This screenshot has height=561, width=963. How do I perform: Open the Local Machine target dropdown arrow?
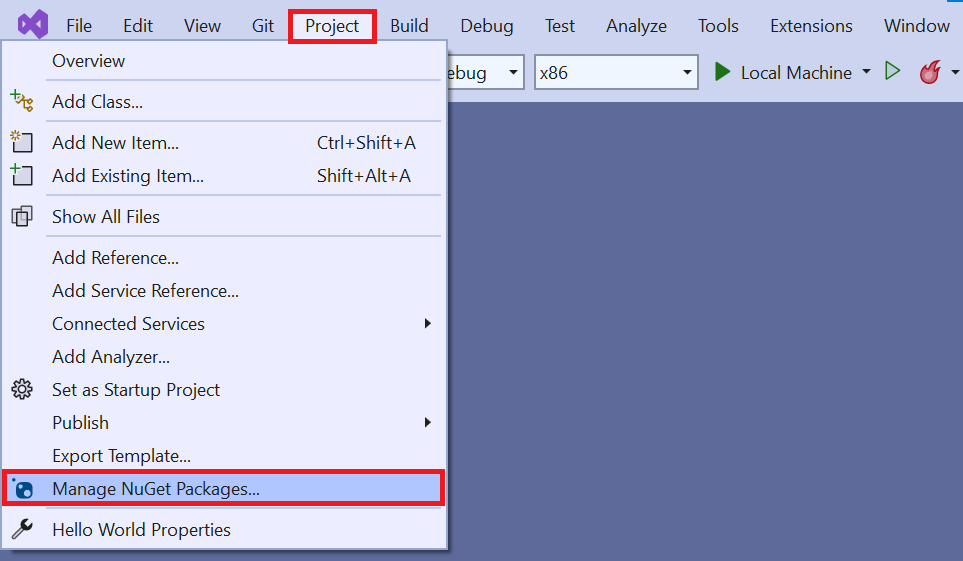tap(866, 72)
